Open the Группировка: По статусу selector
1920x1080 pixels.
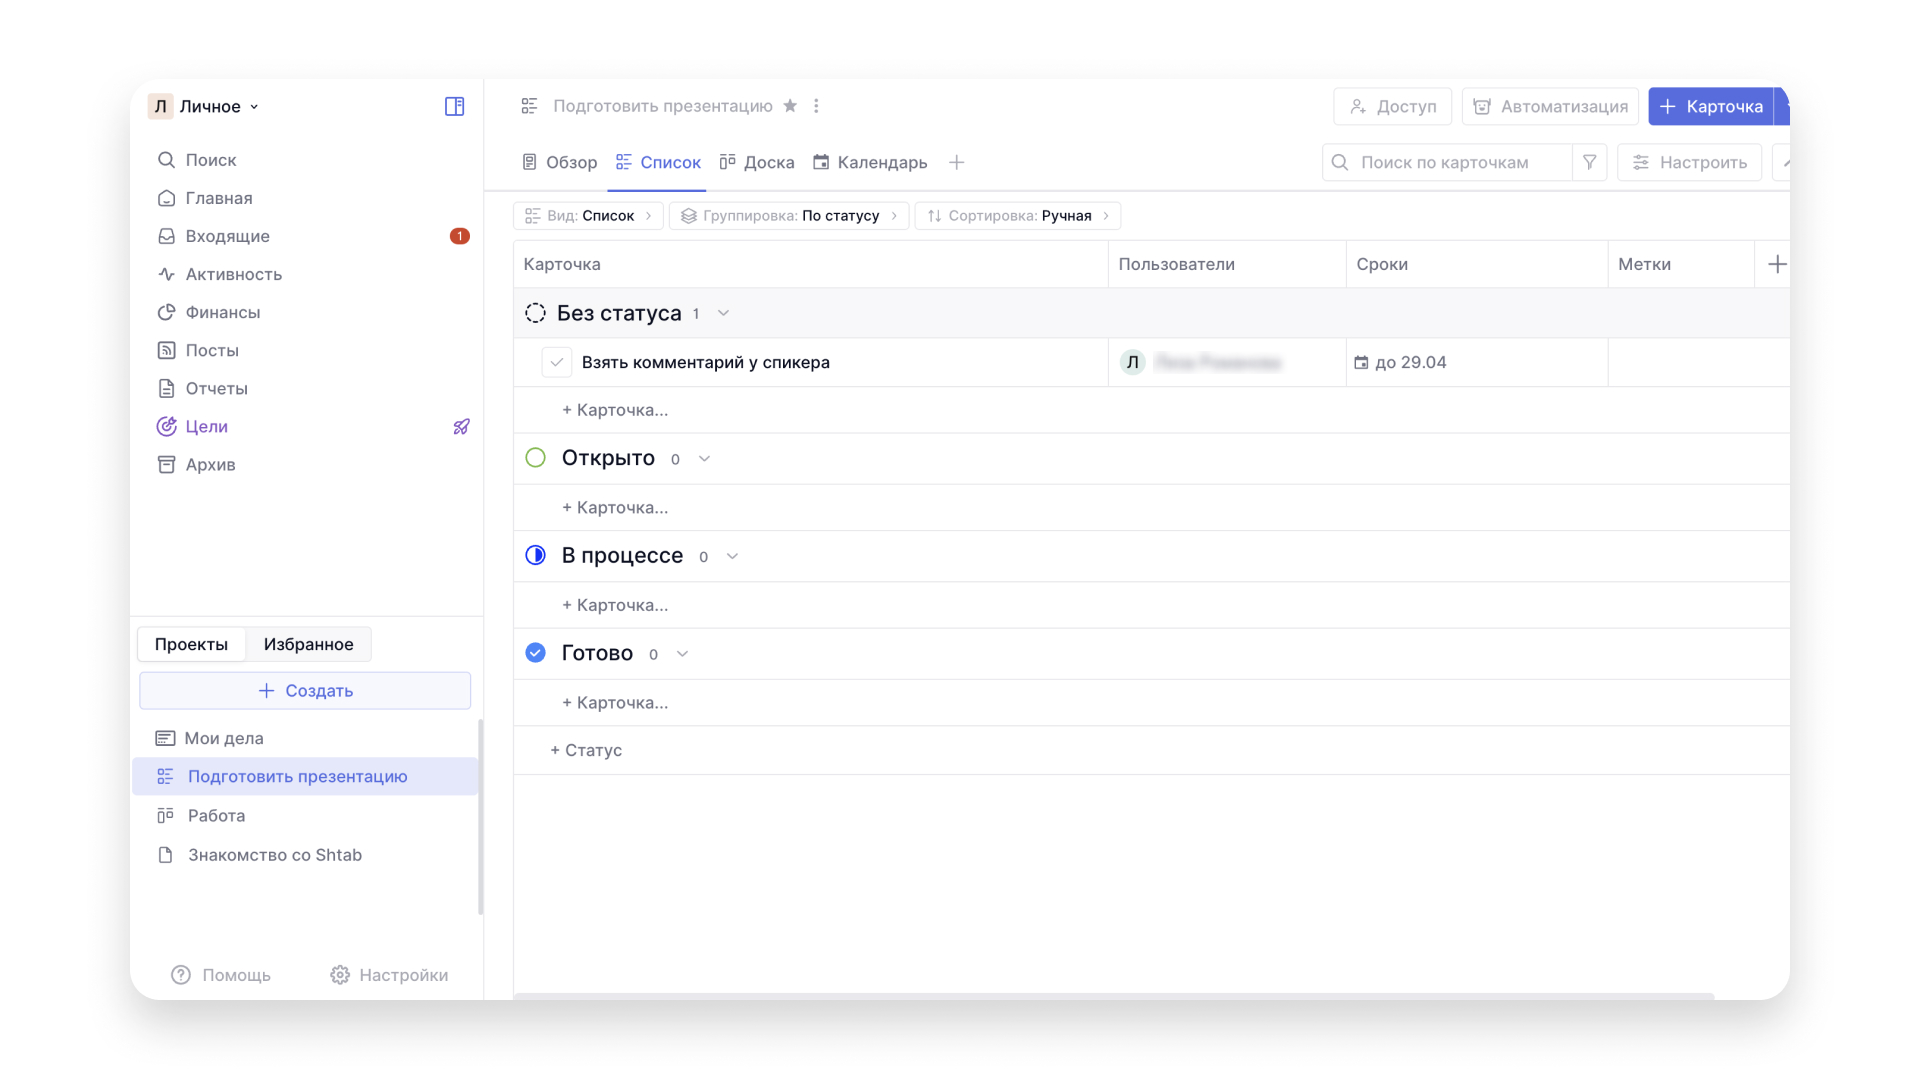tap(789, 216)
